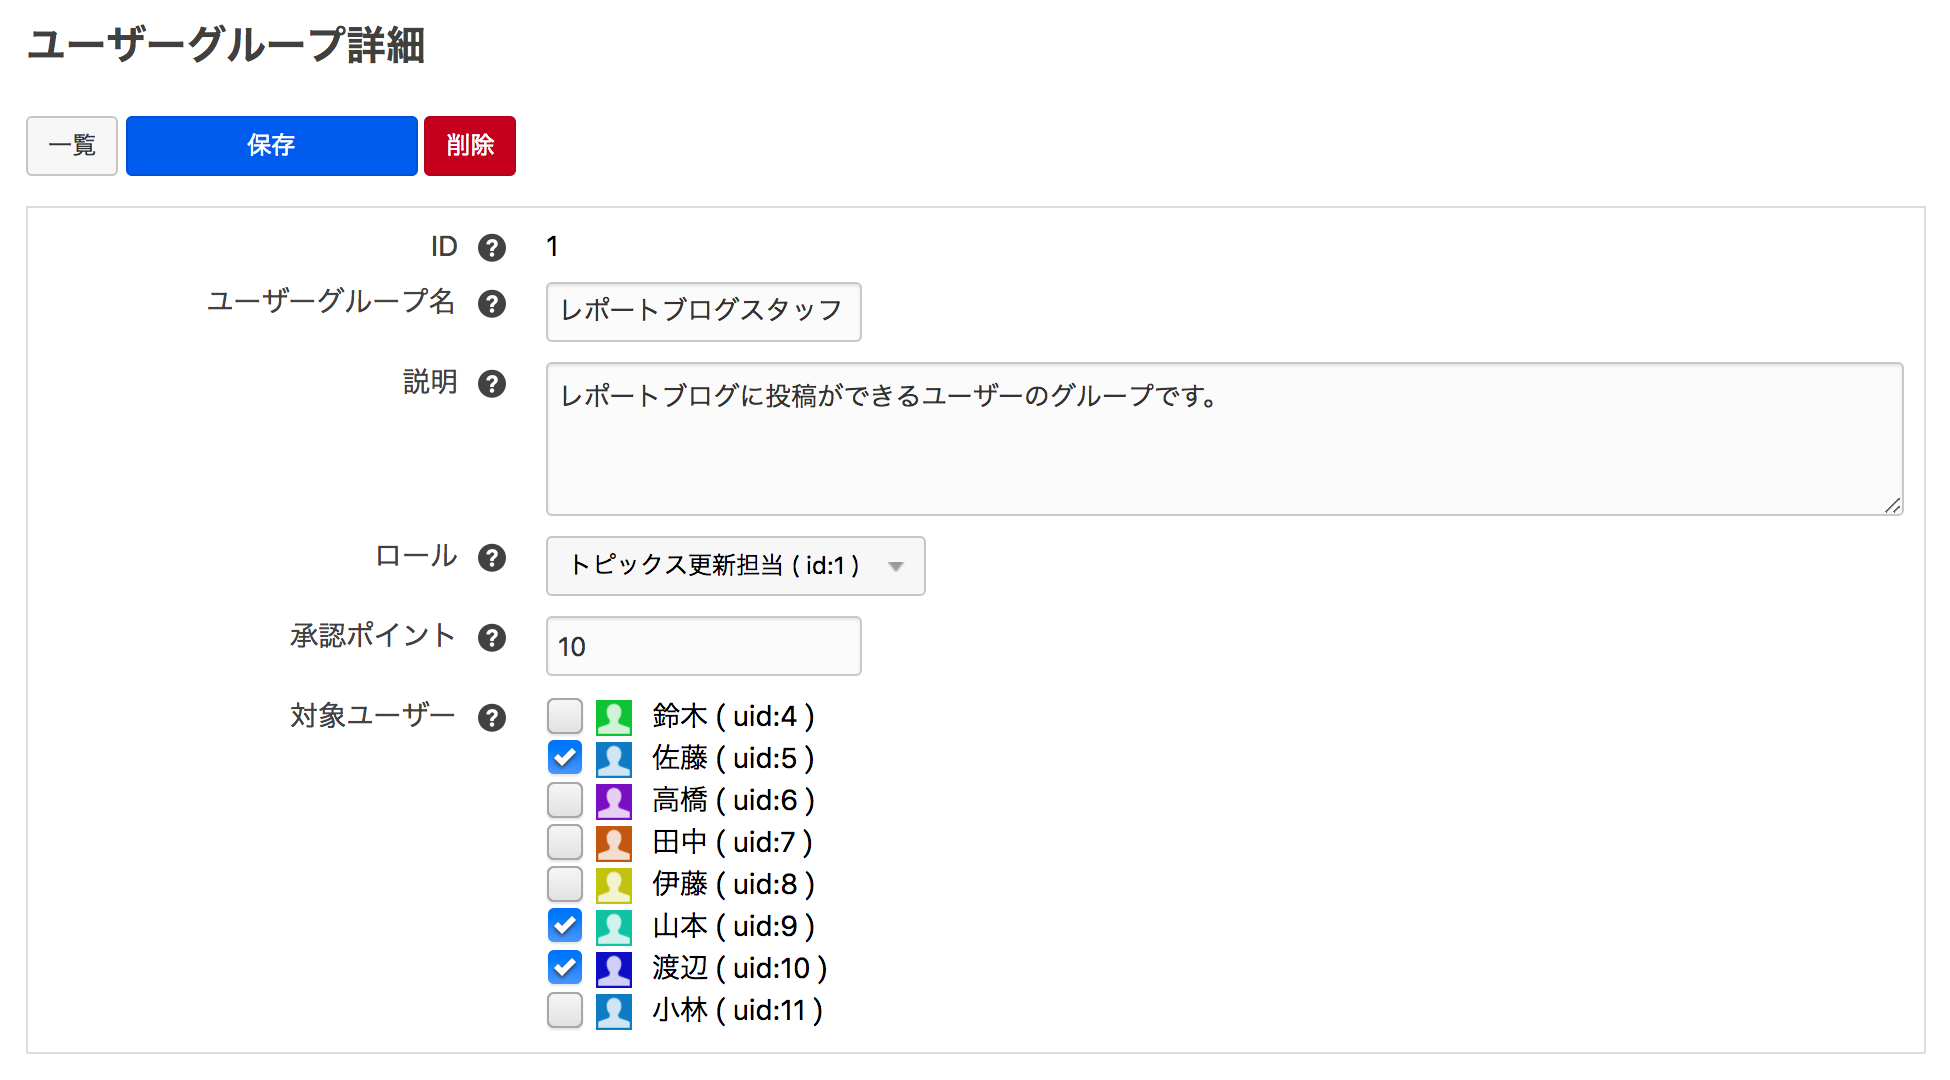Uncheck the 佐藤 (uid:5) checkbox

tap(565, 758)
